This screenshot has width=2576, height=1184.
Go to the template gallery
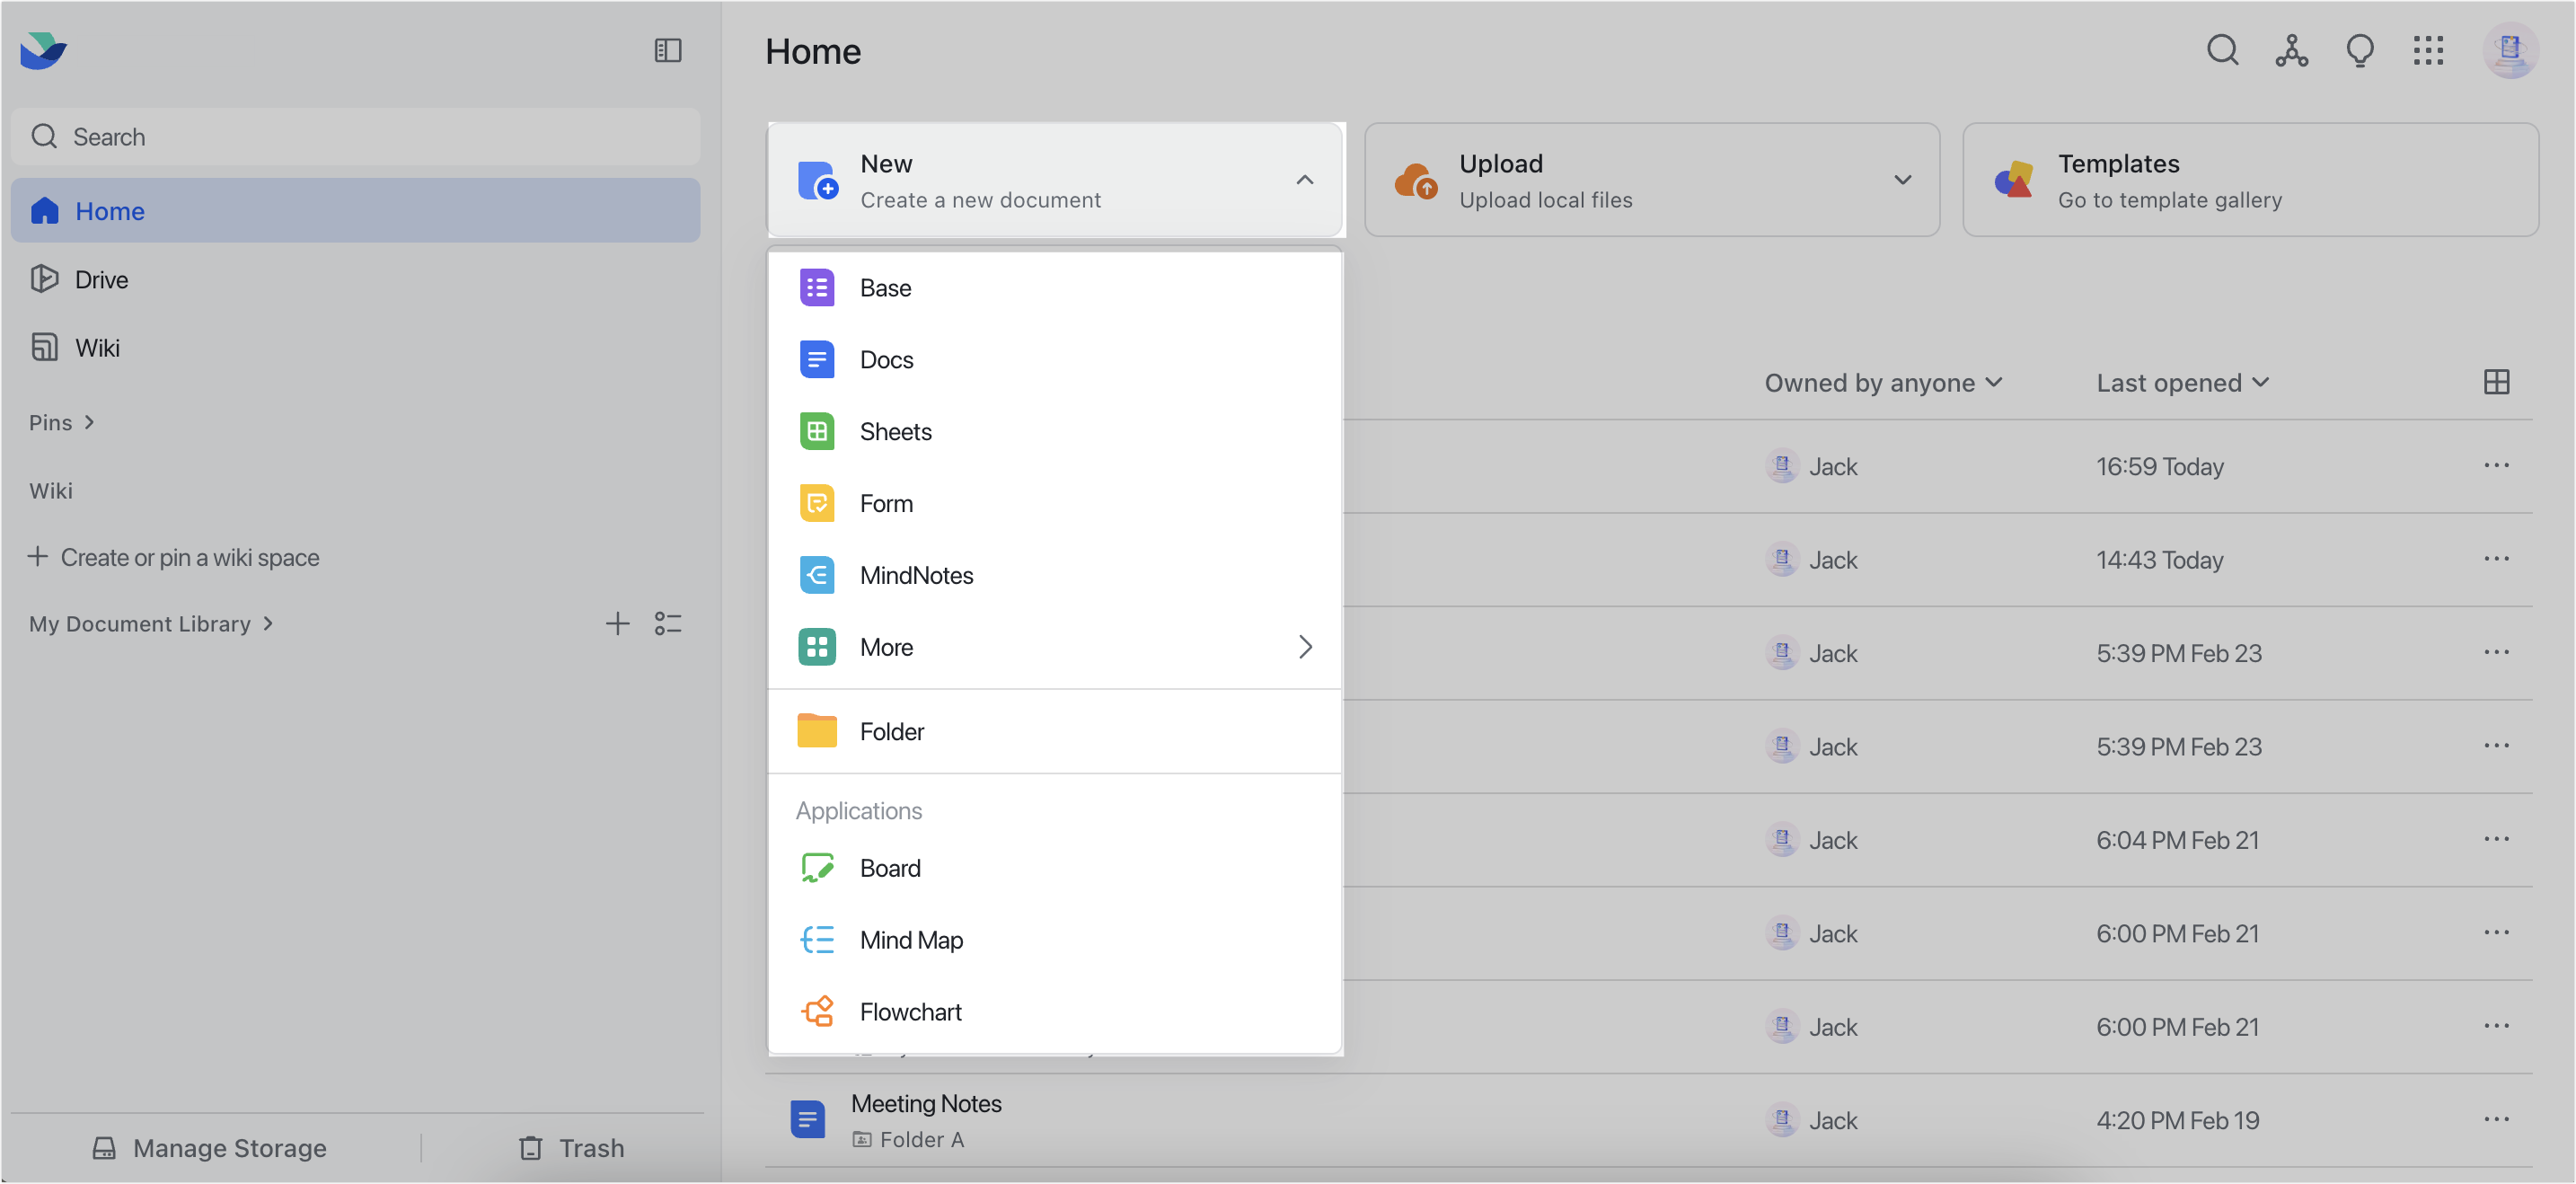point(2249,180)
